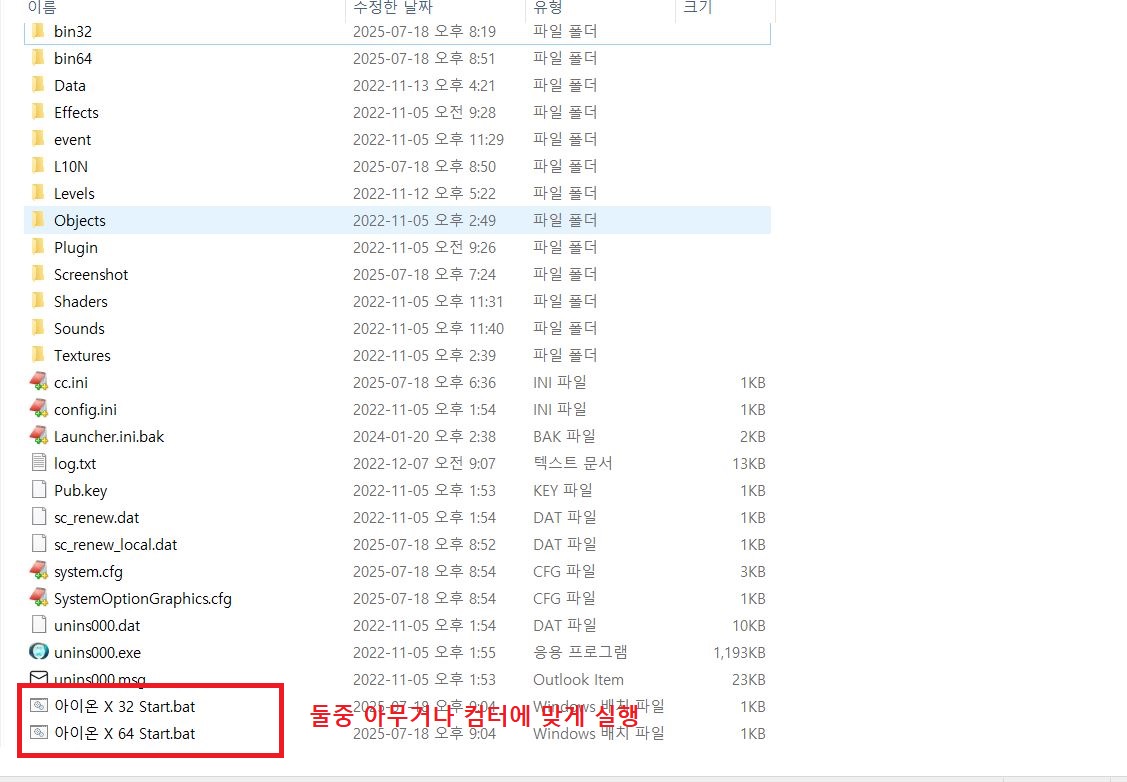Select the log.txt text document icon

click(39, 463)
